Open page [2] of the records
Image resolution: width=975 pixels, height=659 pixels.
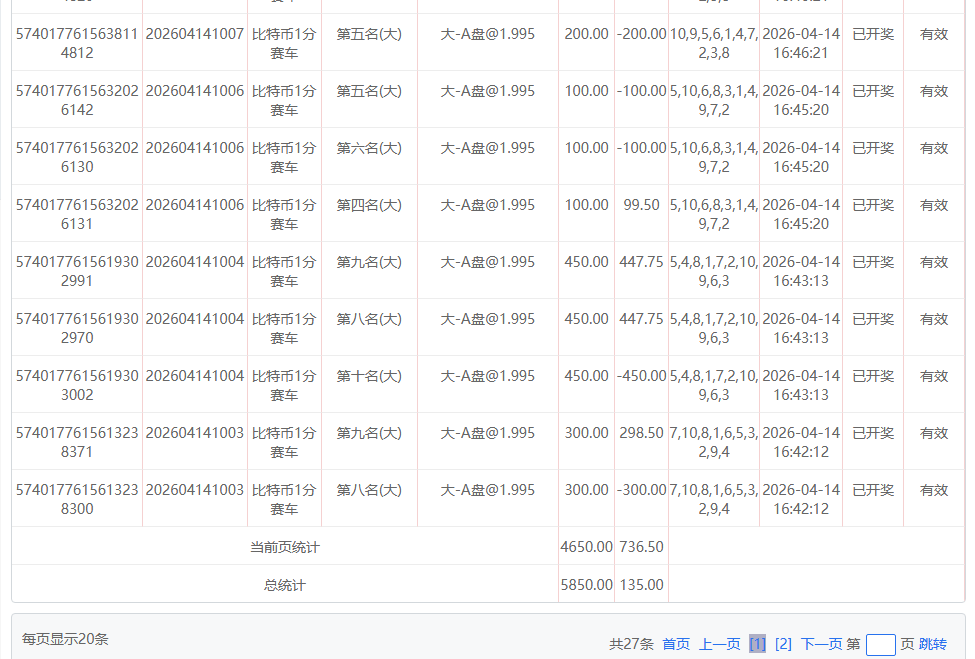click(783, 644)
